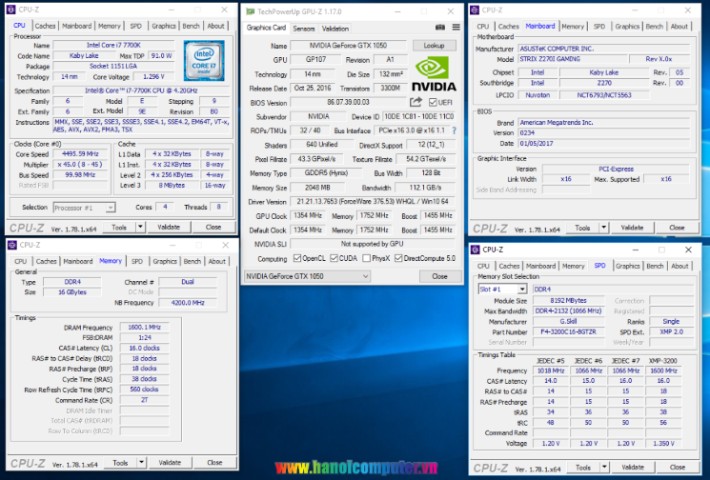
Task: Click the Intel Core i7 badge image
Action: 204,61
